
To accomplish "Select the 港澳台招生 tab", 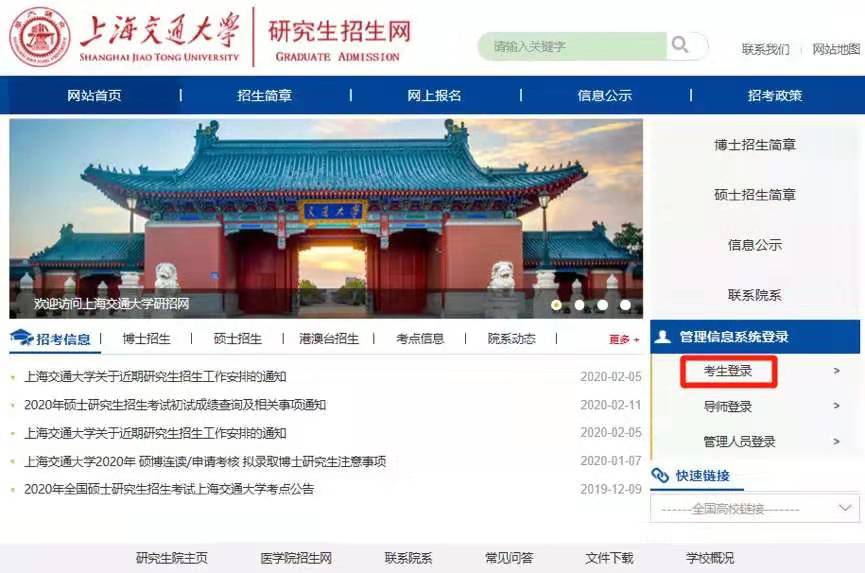I will coord(329,339).
